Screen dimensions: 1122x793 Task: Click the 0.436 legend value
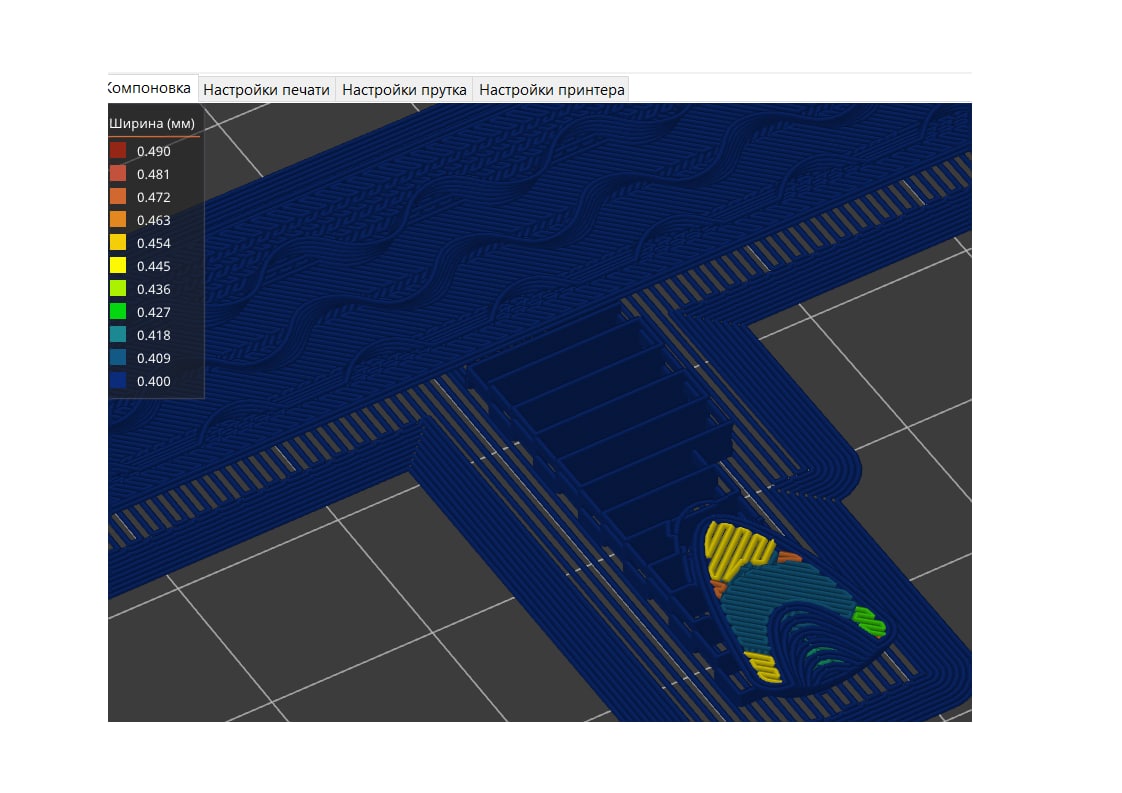pyautogui.click(x=154, y=289)
